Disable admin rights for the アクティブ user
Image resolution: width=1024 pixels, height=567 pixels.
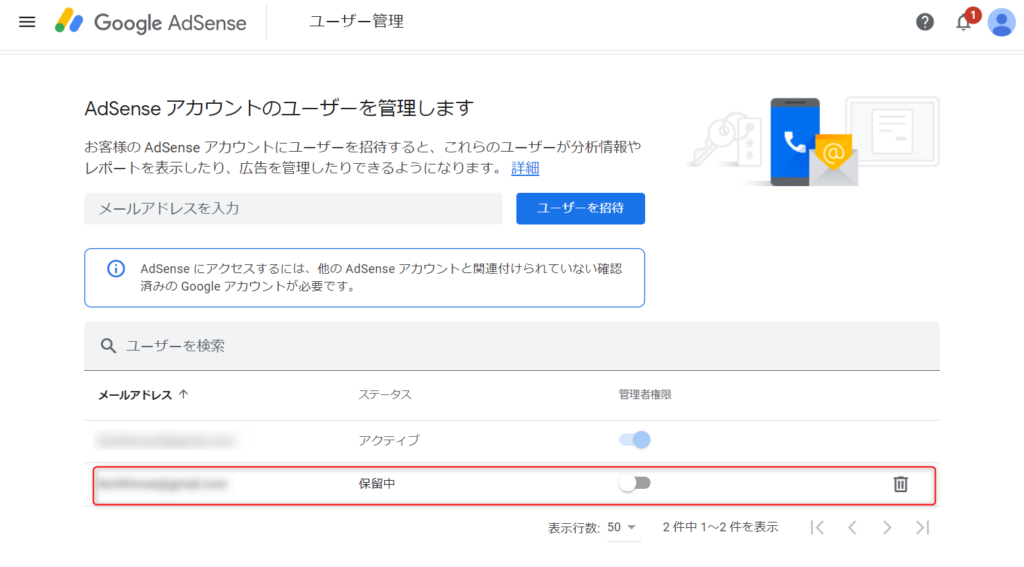(635, 440)
